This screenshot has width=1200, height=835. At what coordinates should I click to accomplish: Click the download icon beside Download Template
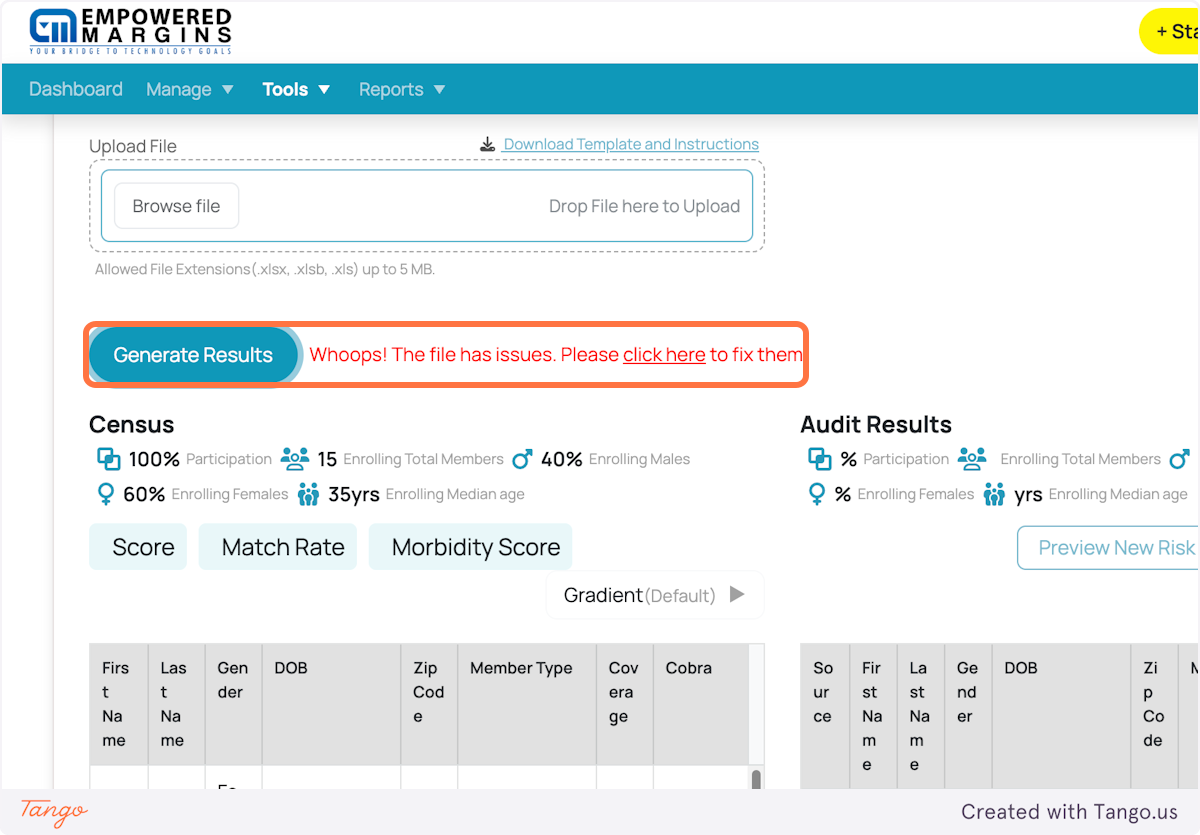pos(487,143)
